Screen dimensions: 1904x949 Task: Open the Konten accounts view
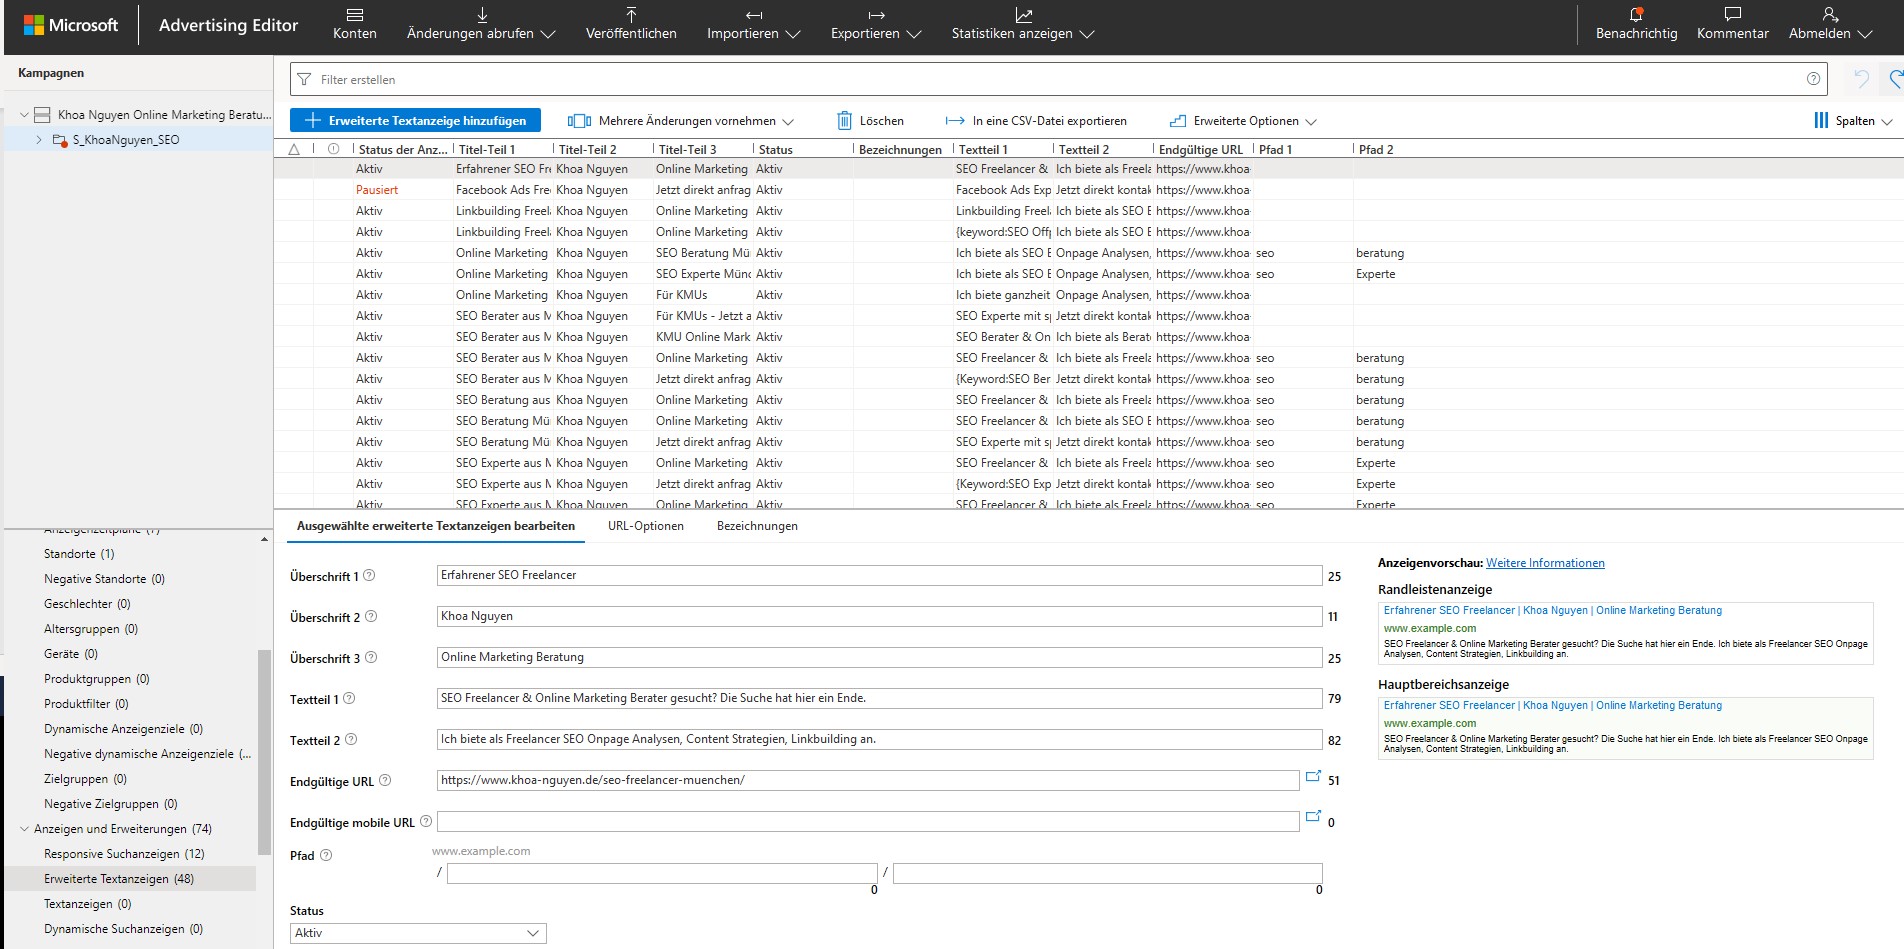[x=354, y=24]
